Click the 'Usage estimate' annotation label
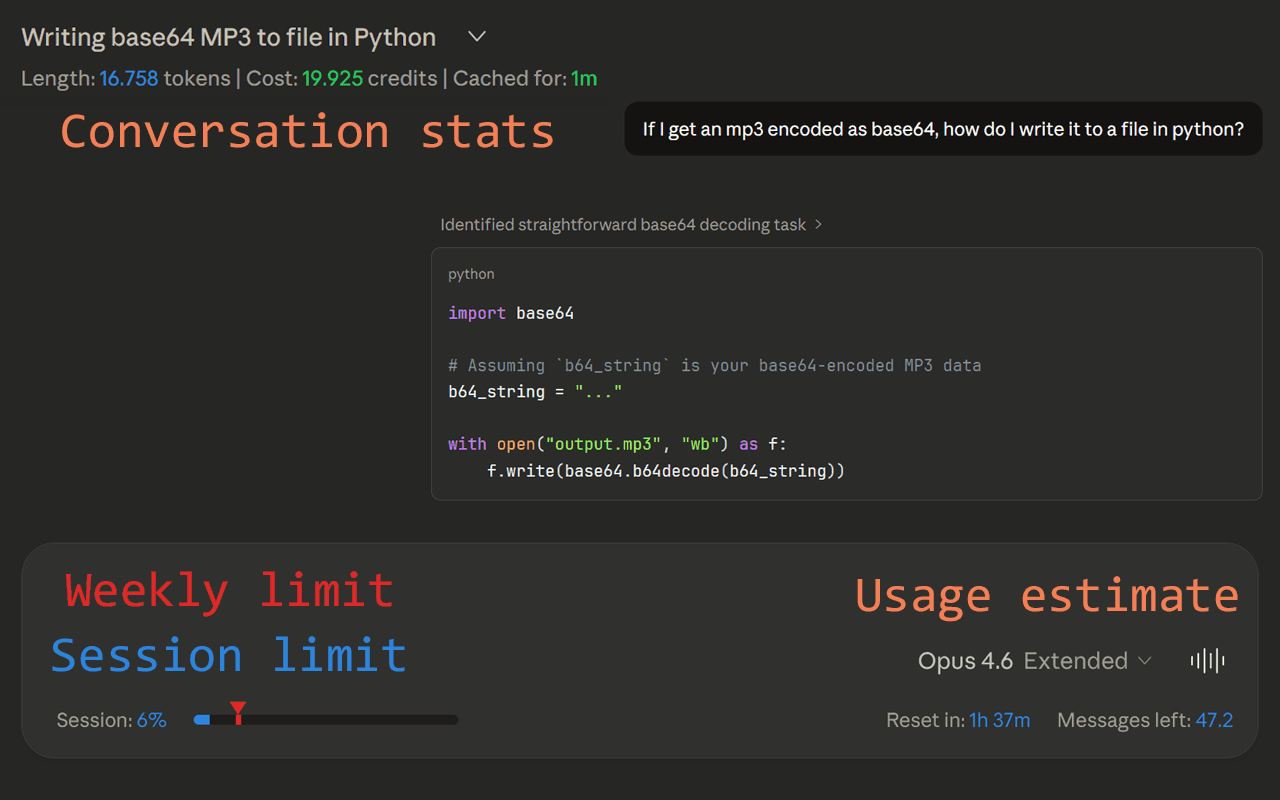 [1047, 595]
